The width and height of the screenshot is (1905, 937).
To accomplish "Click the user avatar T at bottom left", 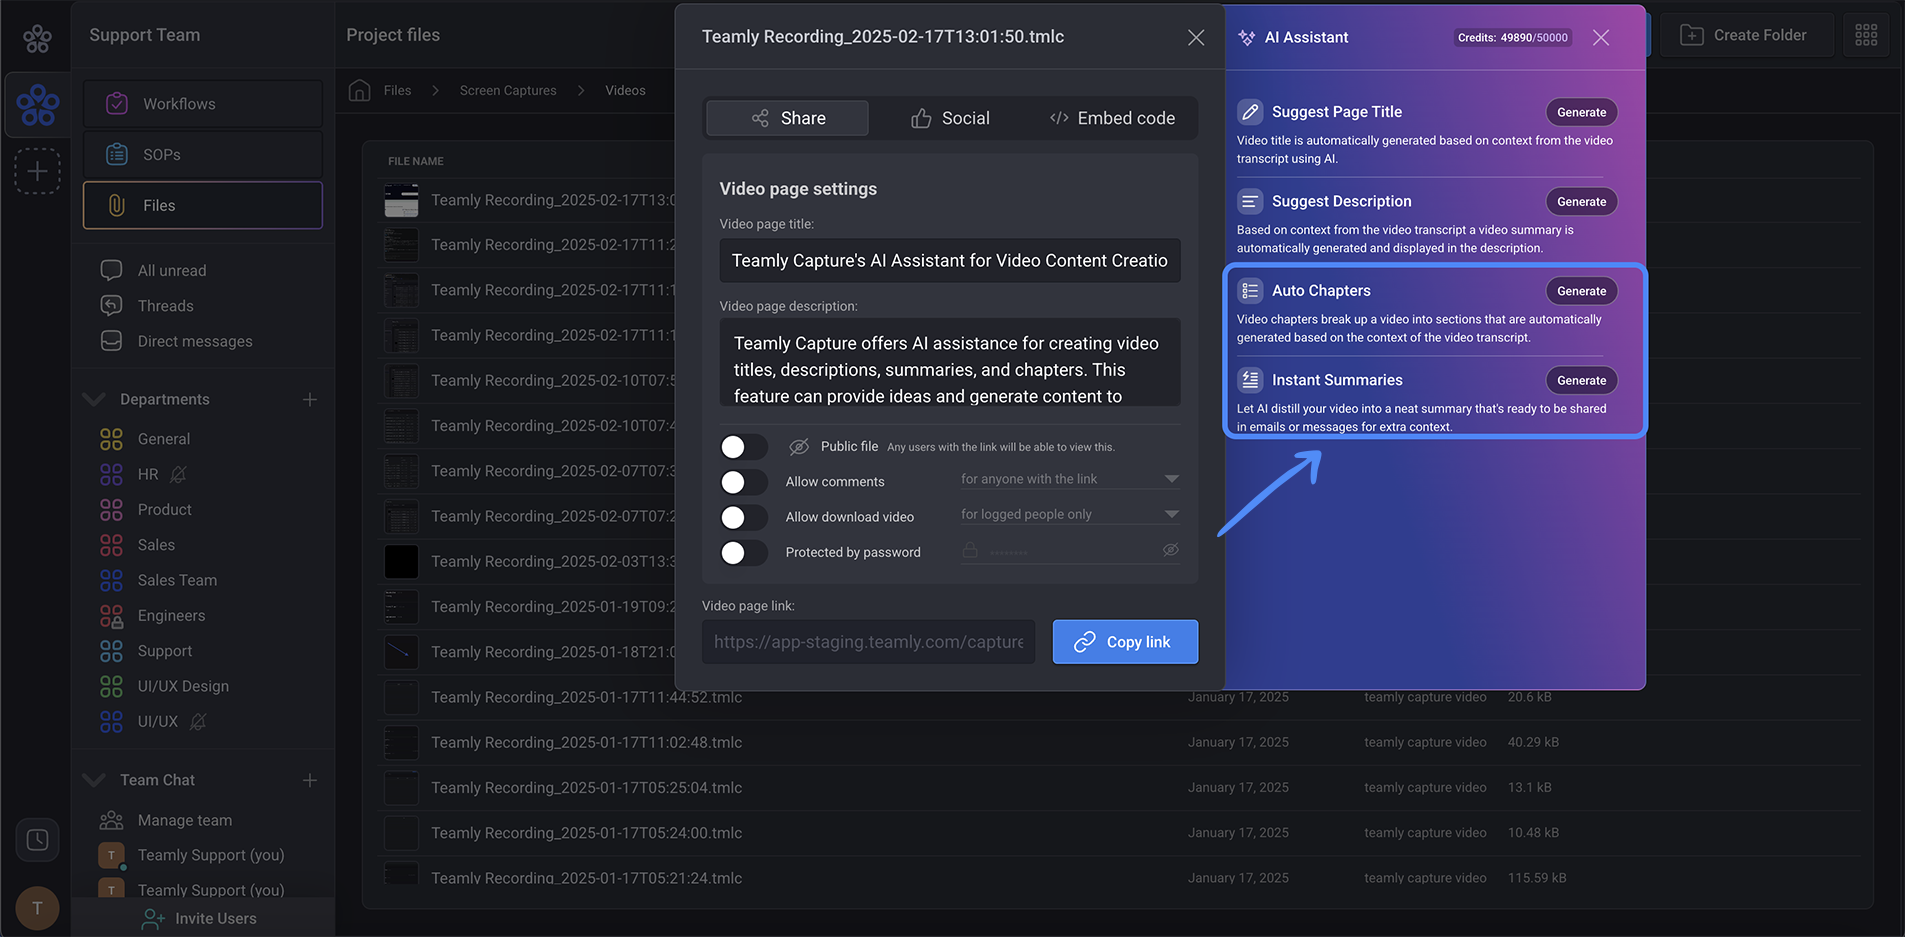I will pos(37,908).
